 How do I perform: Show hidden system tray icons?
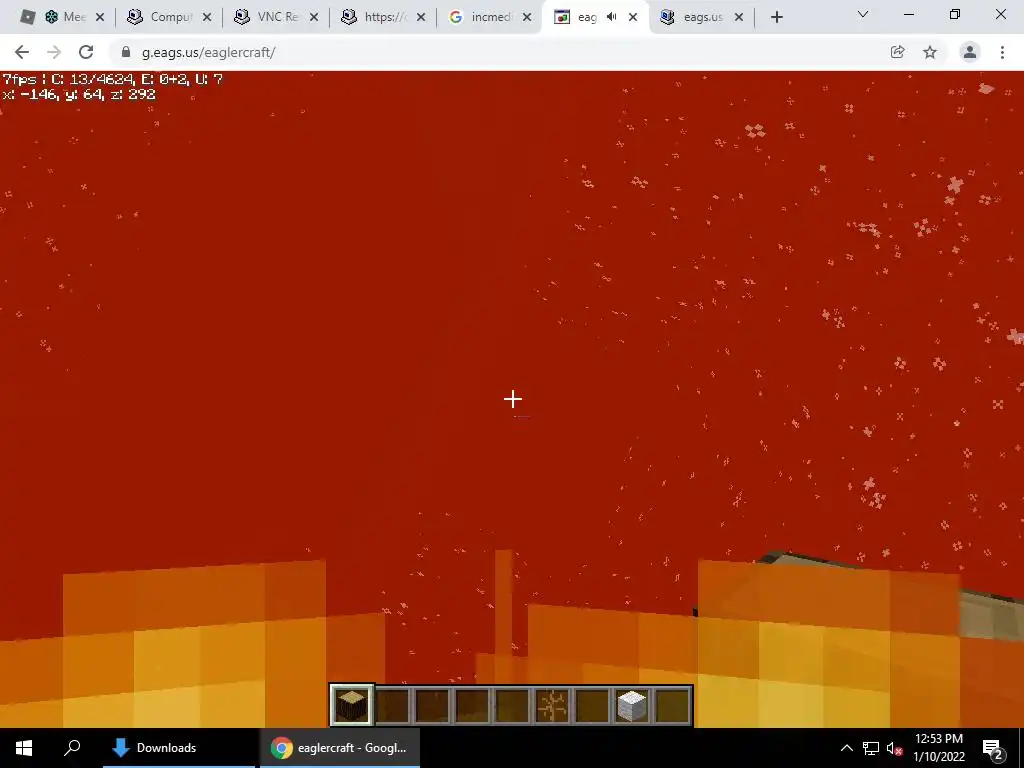pyautogui.click(x=846, y=748)
